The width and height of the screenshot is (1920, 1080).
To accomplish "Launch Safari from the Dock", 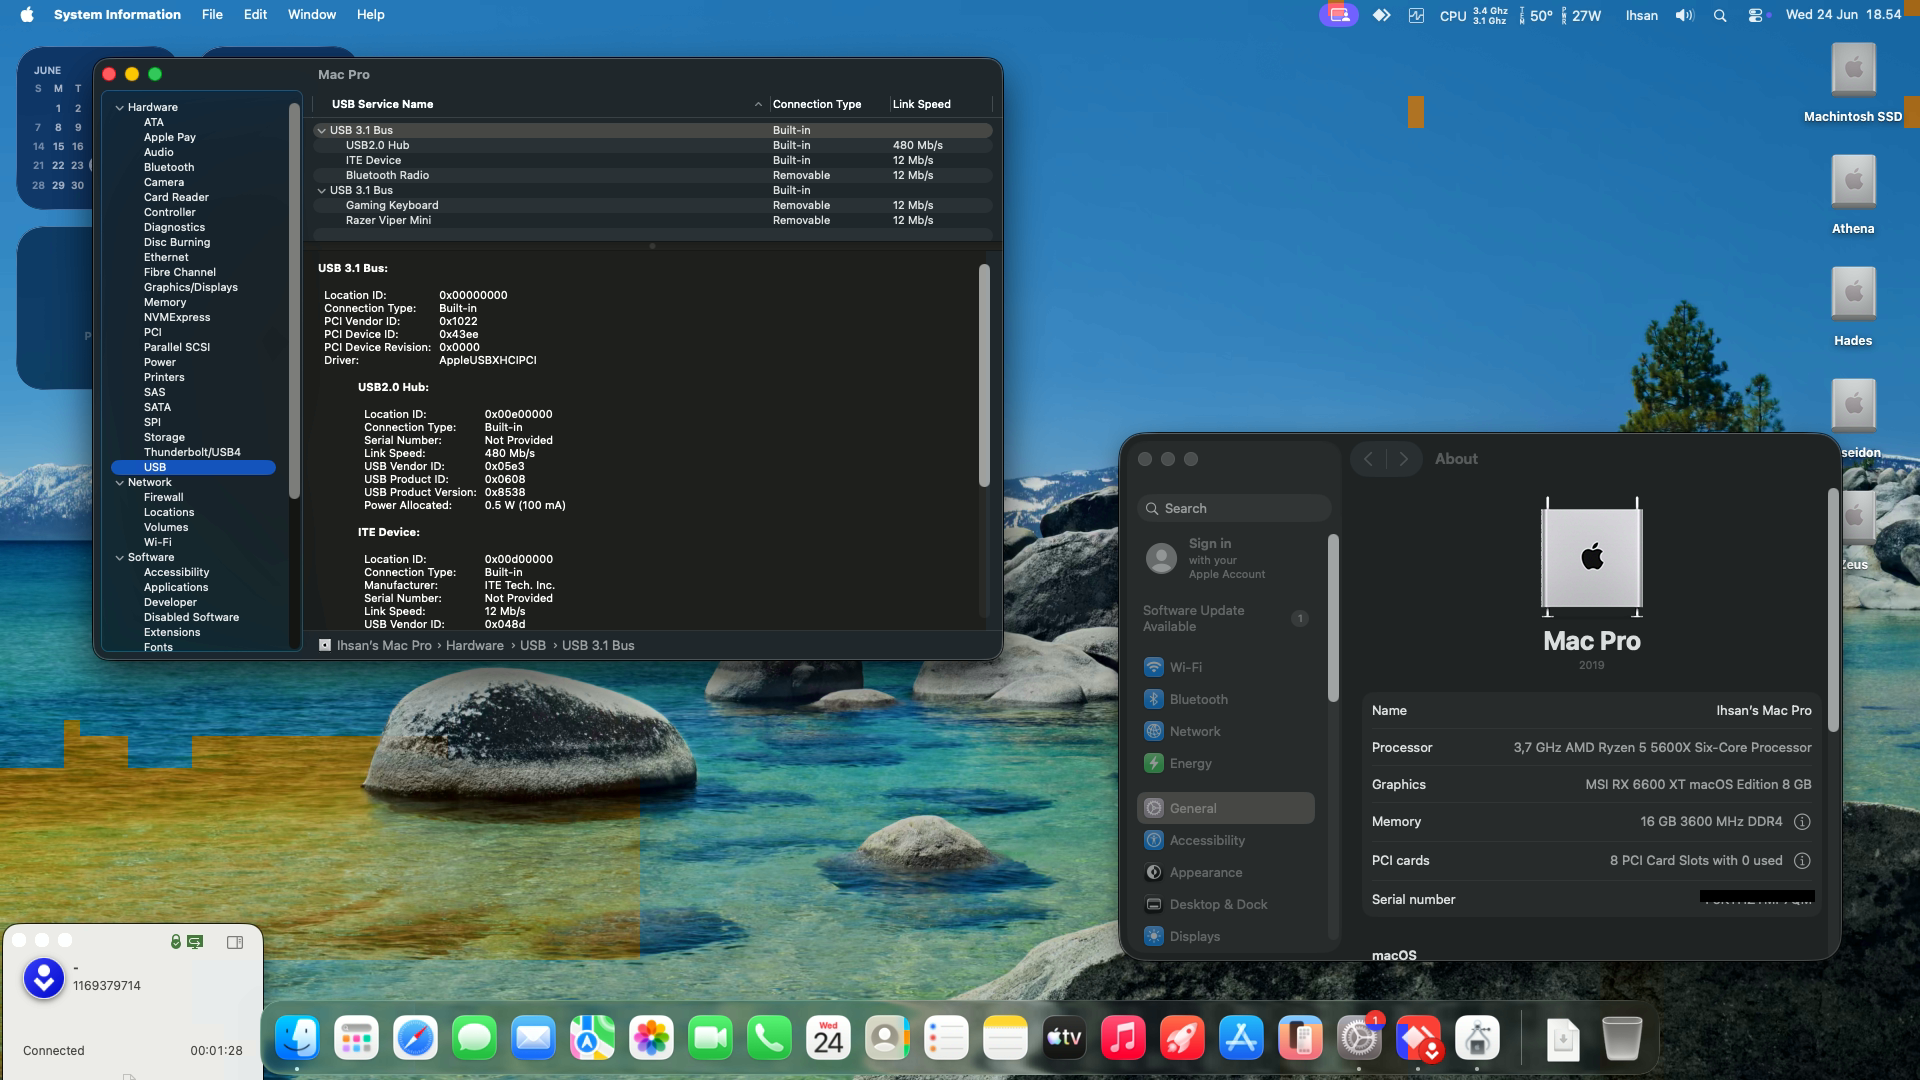I will (x=415, y=1039).
